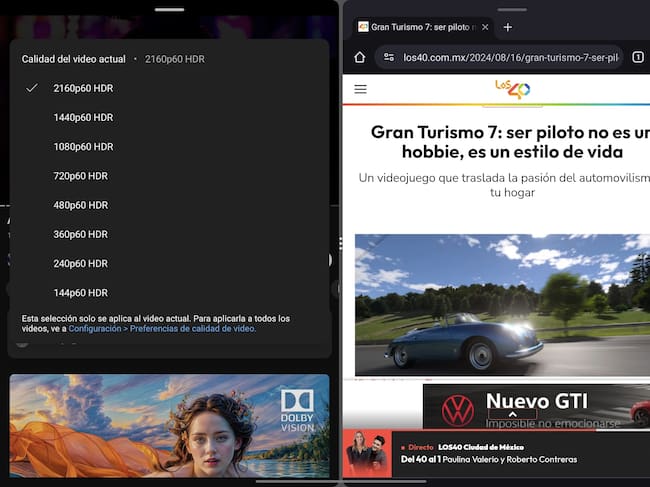This screenshot has height=487, width=650.
Task: Select the 480p60 HDR option
Action: [80, 205]
